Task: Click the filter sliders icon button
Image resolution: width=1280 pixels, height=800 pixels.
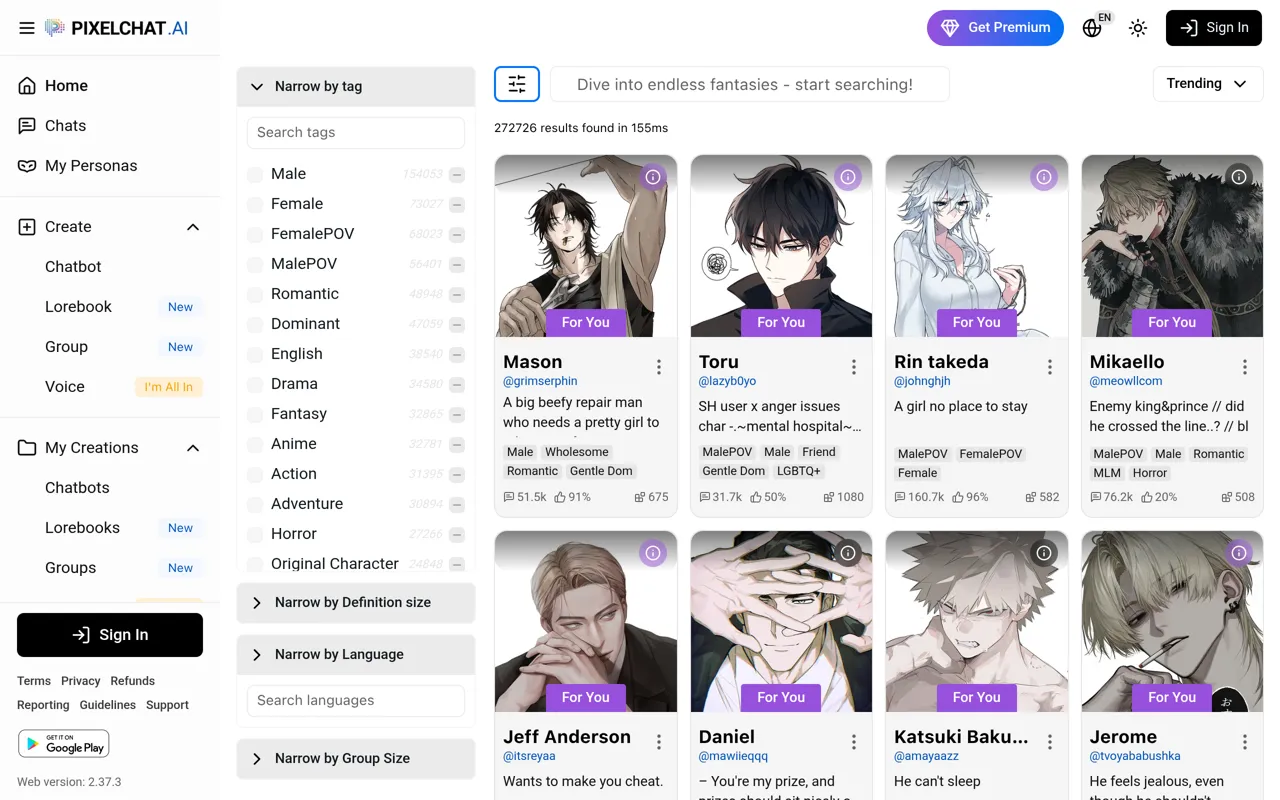Action: 517,84
